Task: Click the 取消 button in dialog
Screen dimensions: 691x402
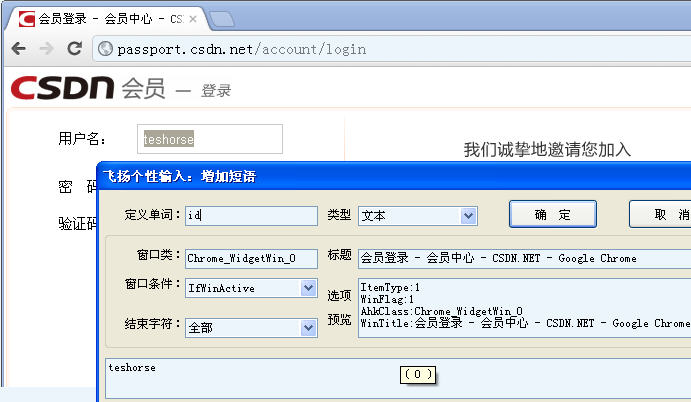Action: tap(661, 214)
